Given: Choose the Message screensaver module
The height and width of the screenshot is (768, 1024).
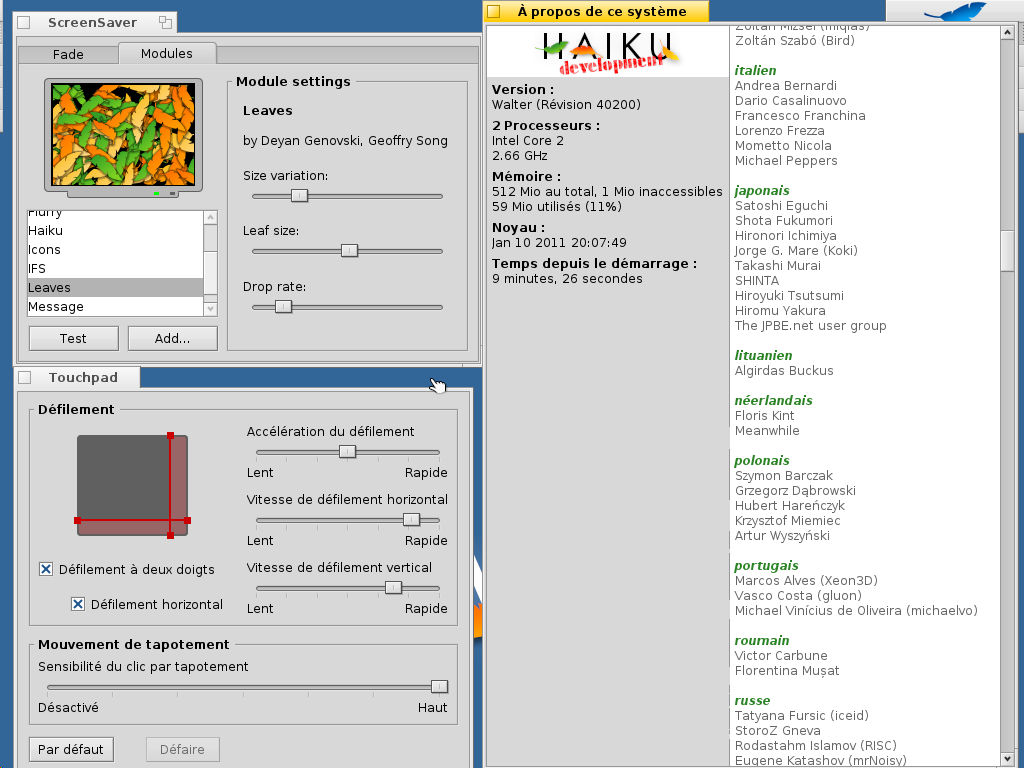Looking at the screenshot, I should [x=56, y=307].
